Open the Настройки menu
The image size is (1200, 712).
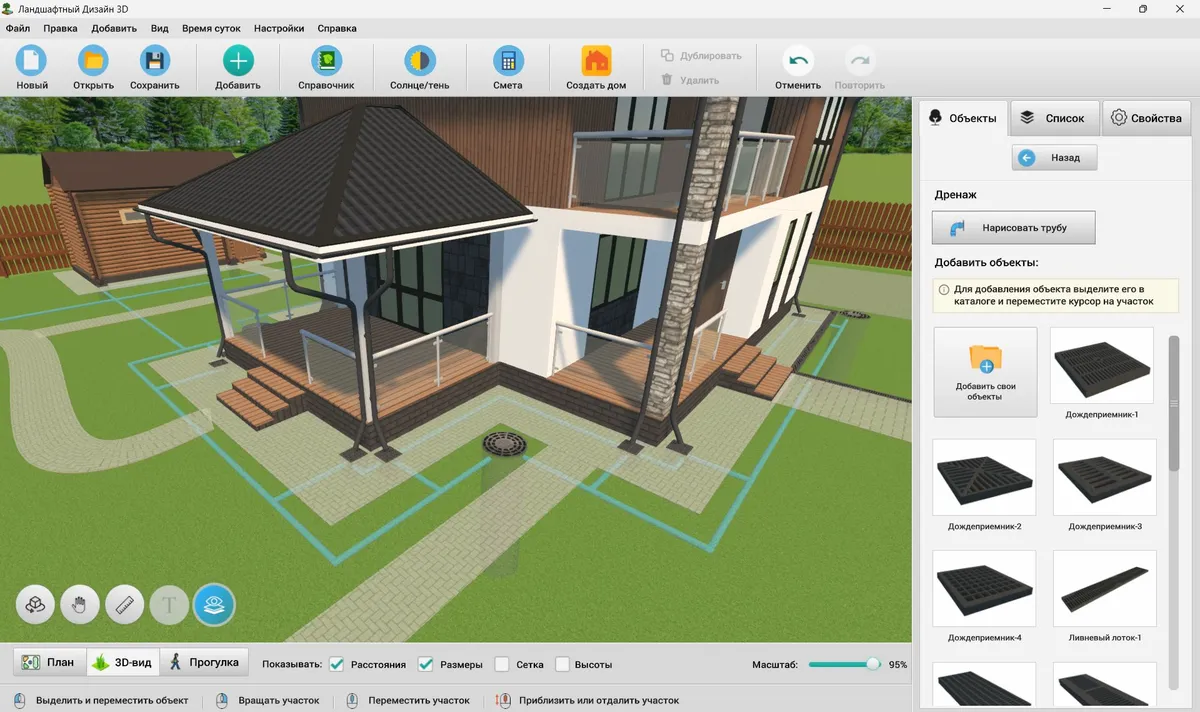pyautogui.click(x=279, y=29)
